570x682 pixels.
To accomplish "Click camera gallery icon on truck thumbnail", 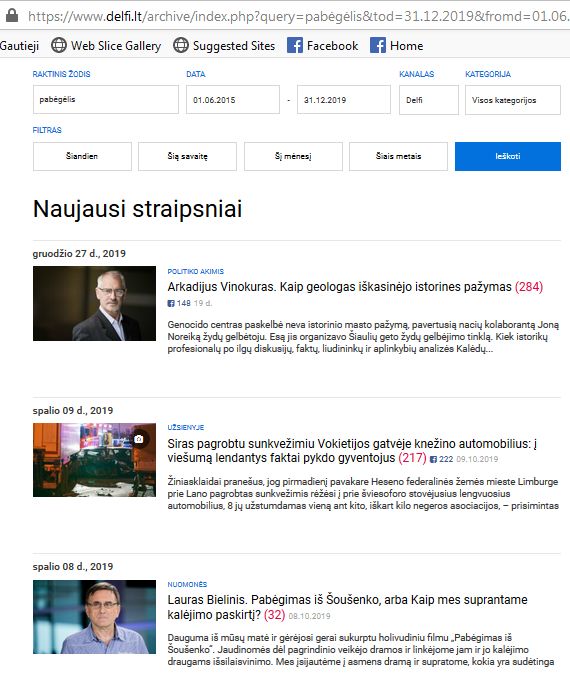I will pyautogui.click(x=139, y=439).
